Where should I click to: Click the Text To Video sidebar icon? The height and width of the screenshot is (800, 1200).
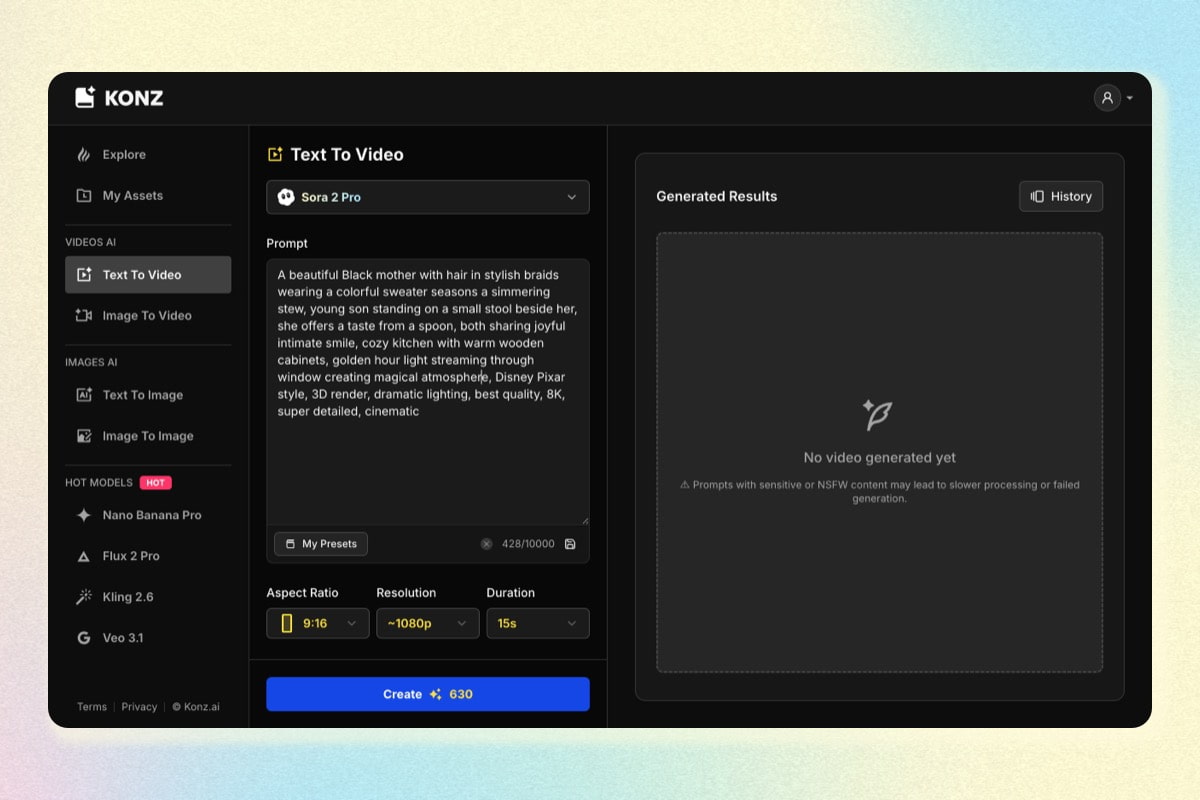pyautogui.click(x=84, y=275)
